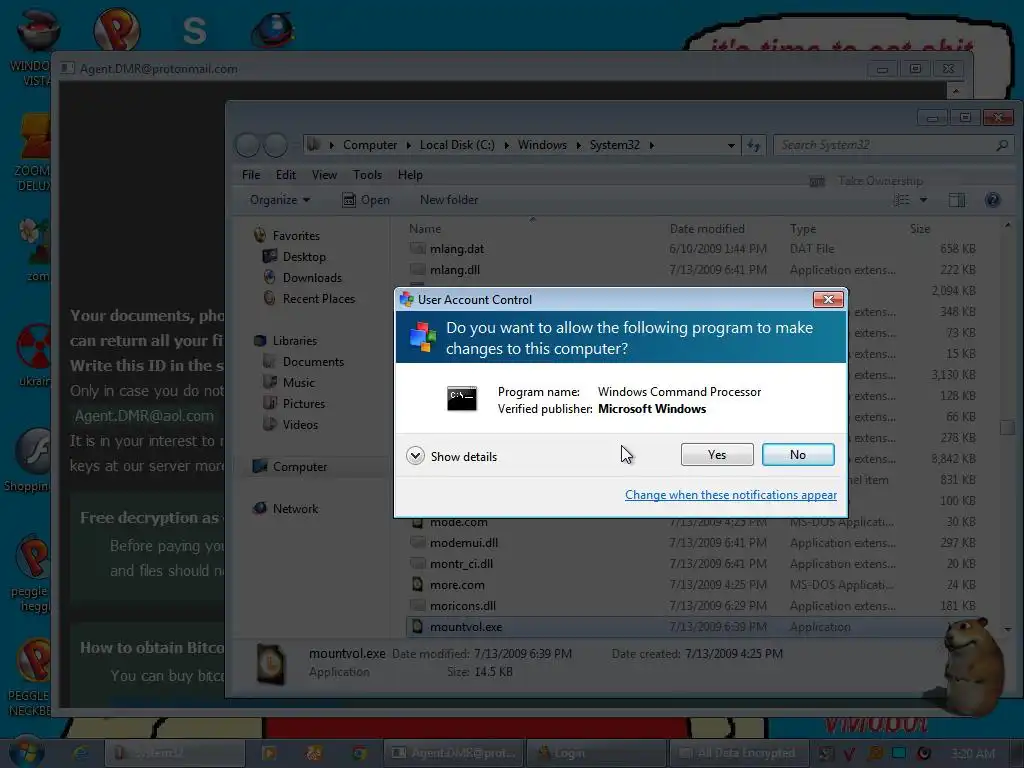Click Yes in User Account Control dialog

716,455
